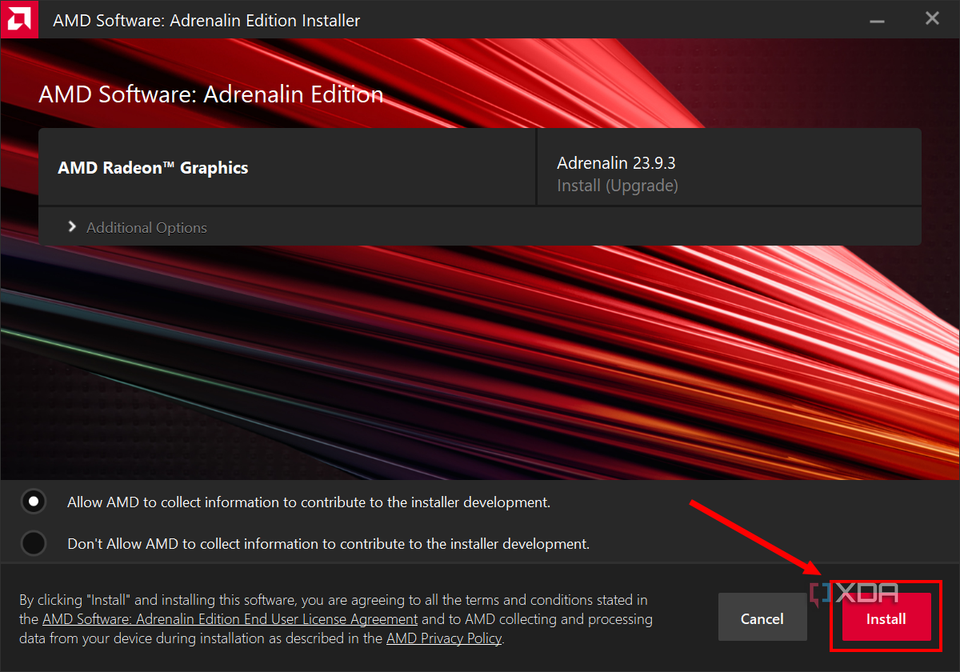Click the Cancel button
This screenshot has width=960, height=672.
[762, 617]
